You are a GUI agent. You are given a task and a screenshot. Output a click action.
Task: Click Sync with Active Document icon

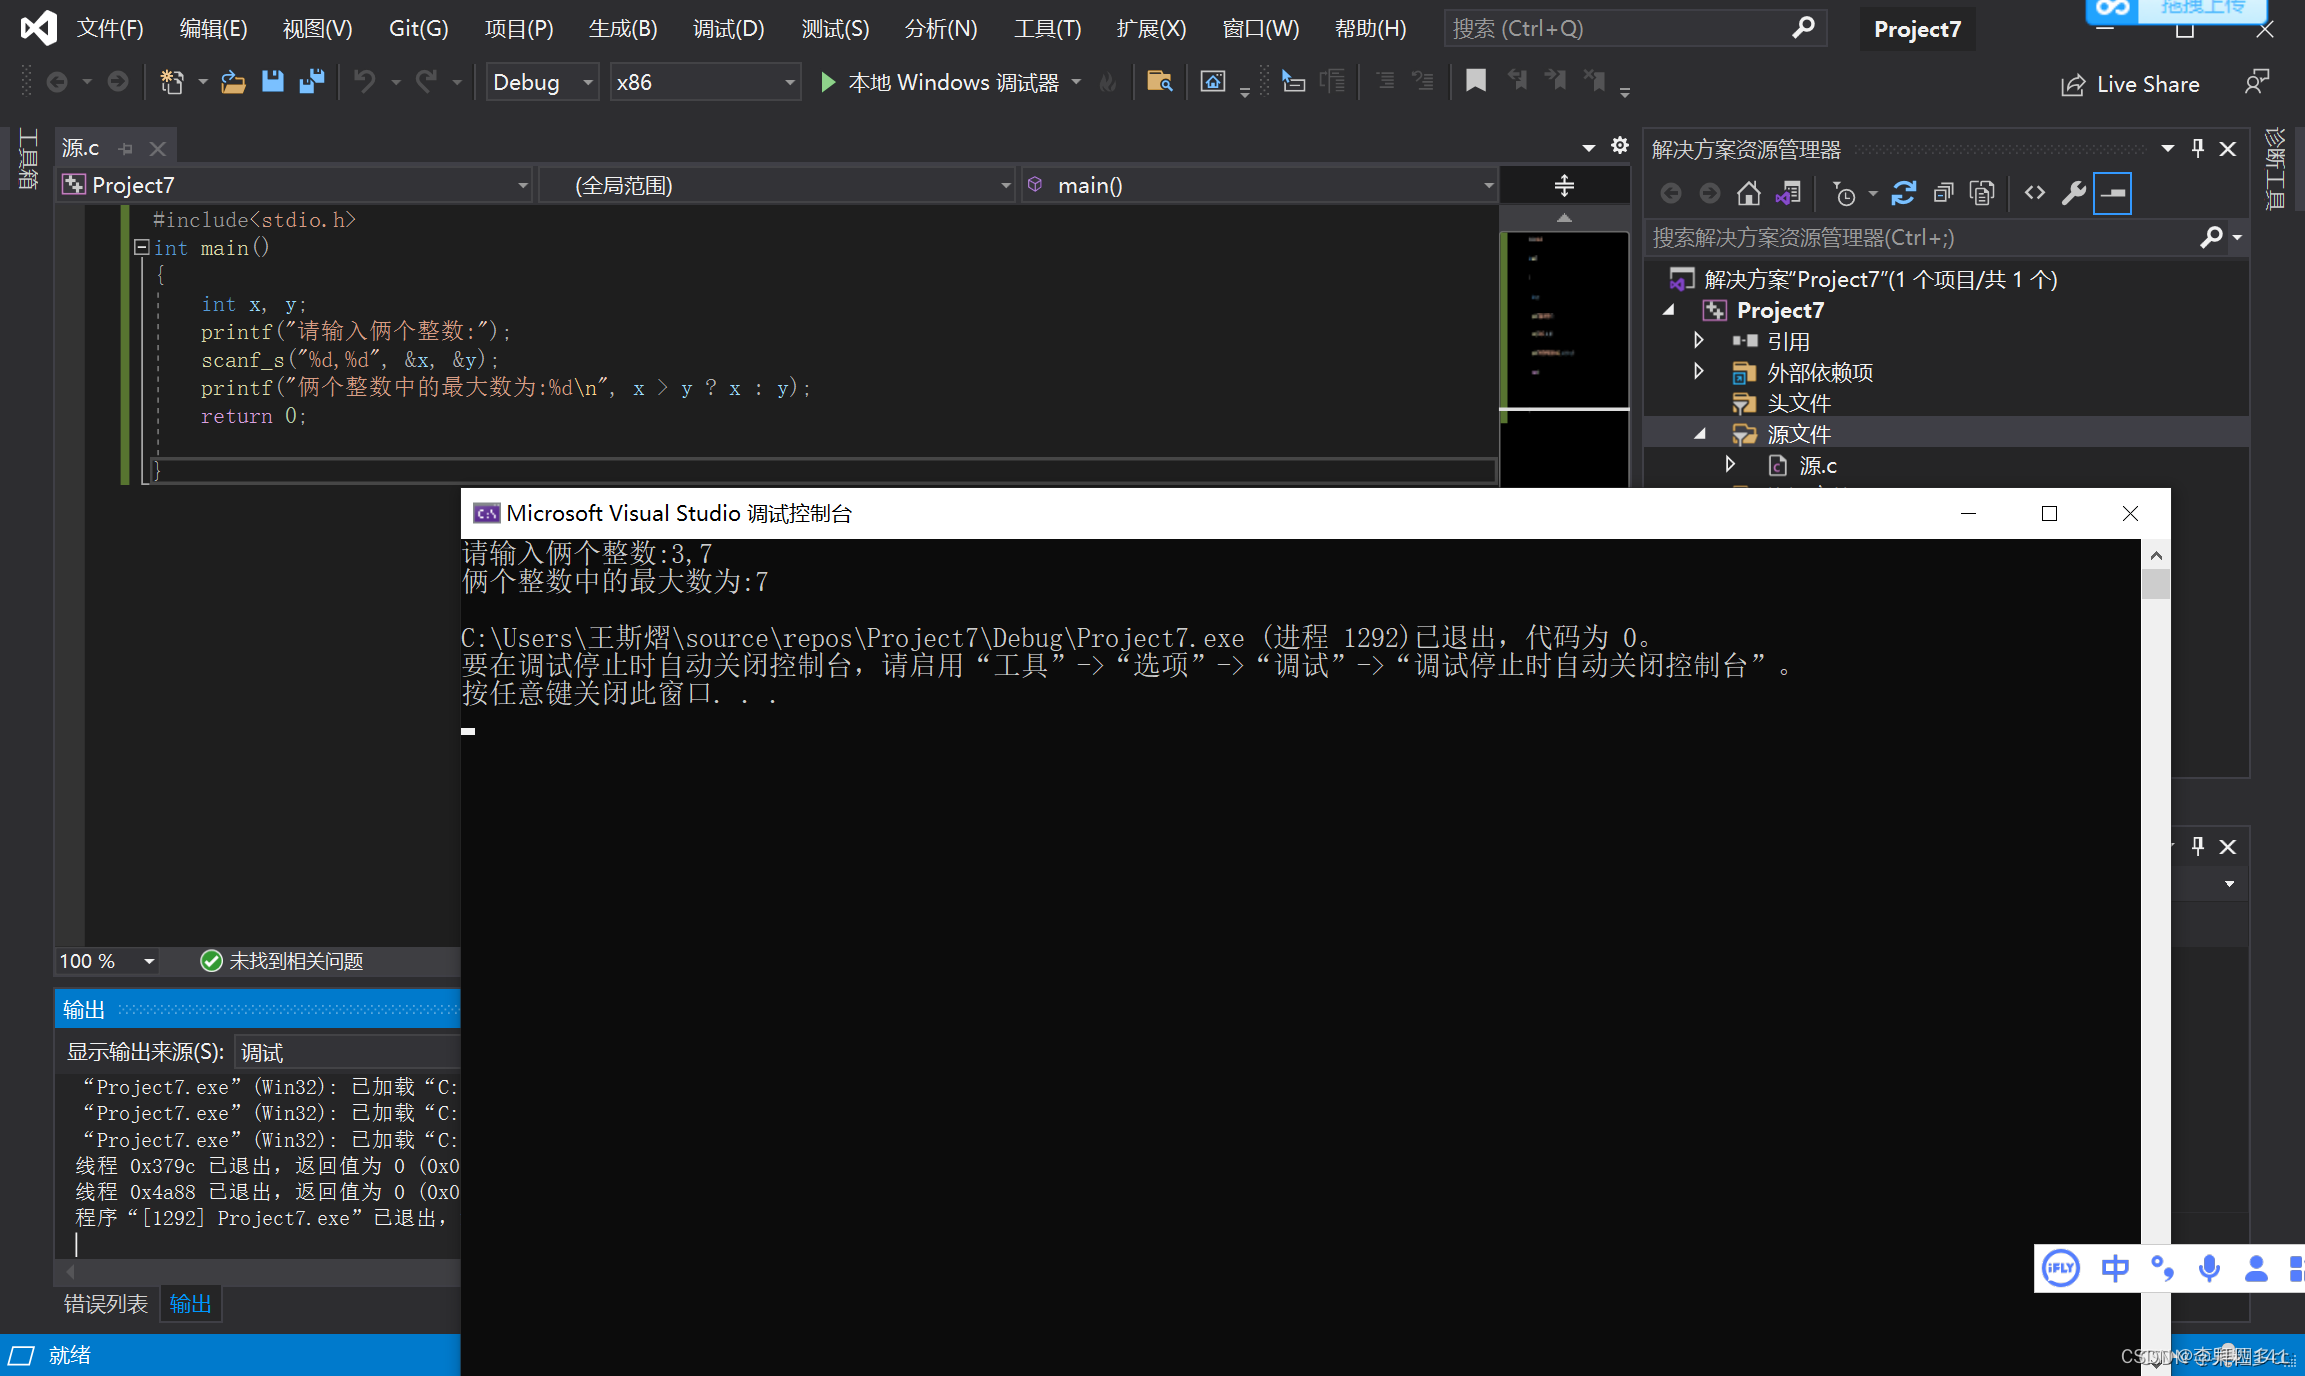1903,193
